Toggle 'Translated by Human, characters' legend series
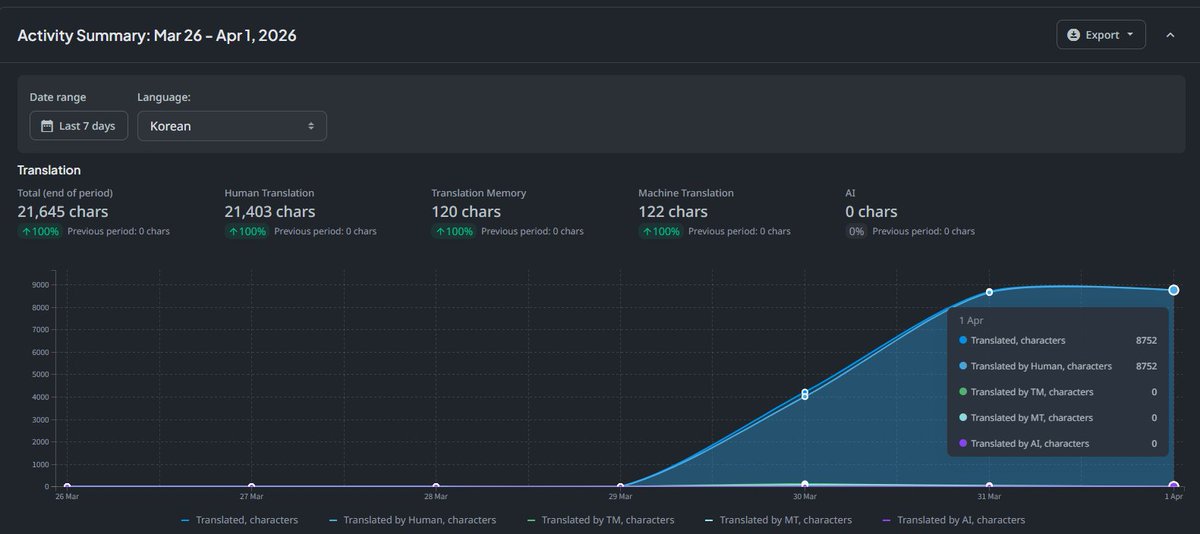 pyautogui.click(x=412, y=520)
